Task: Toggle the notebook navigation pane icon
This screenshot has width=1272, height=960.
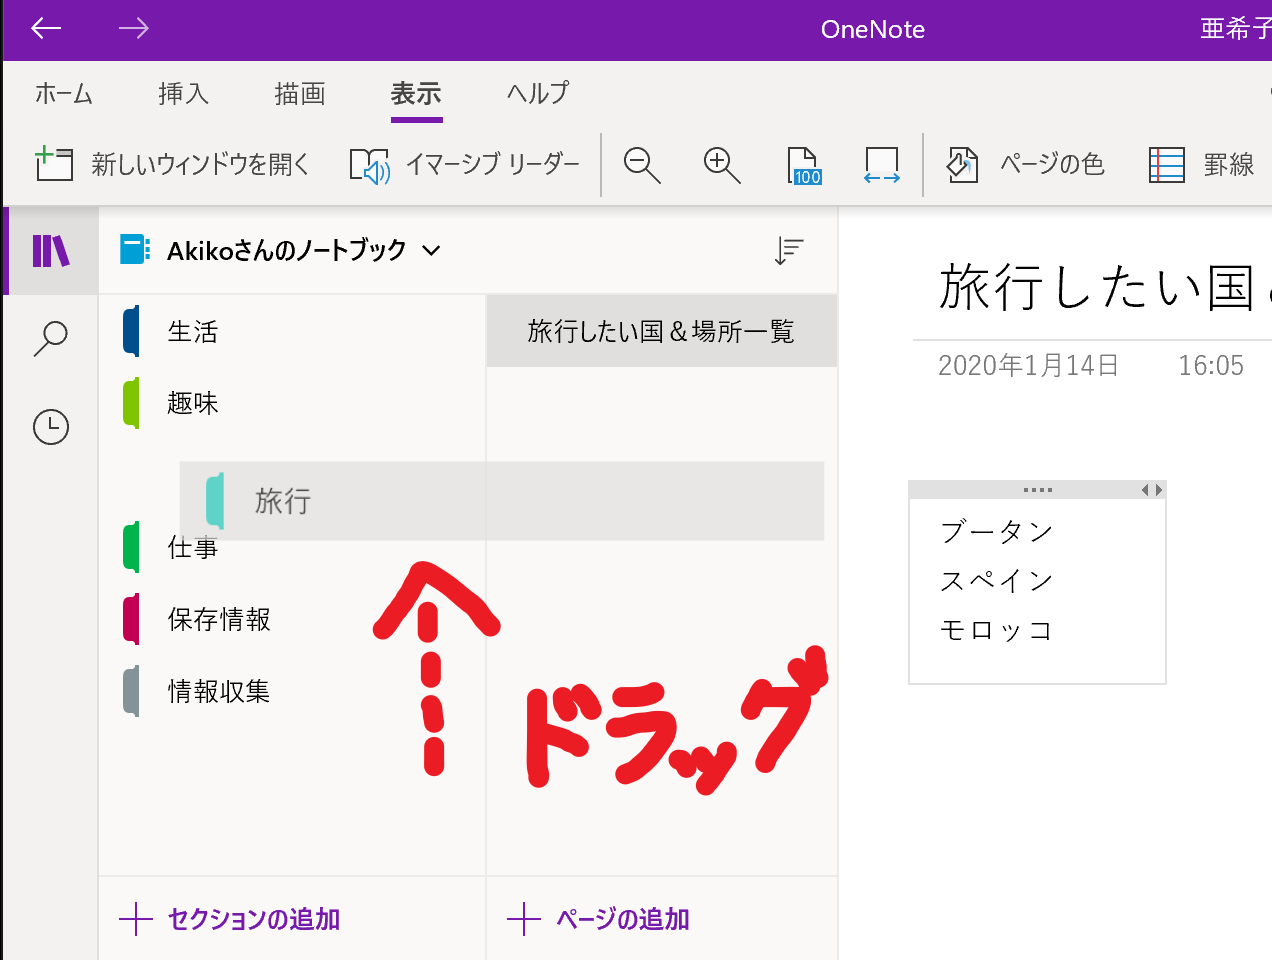Action: pyautogui.click(x=51, y=251)
